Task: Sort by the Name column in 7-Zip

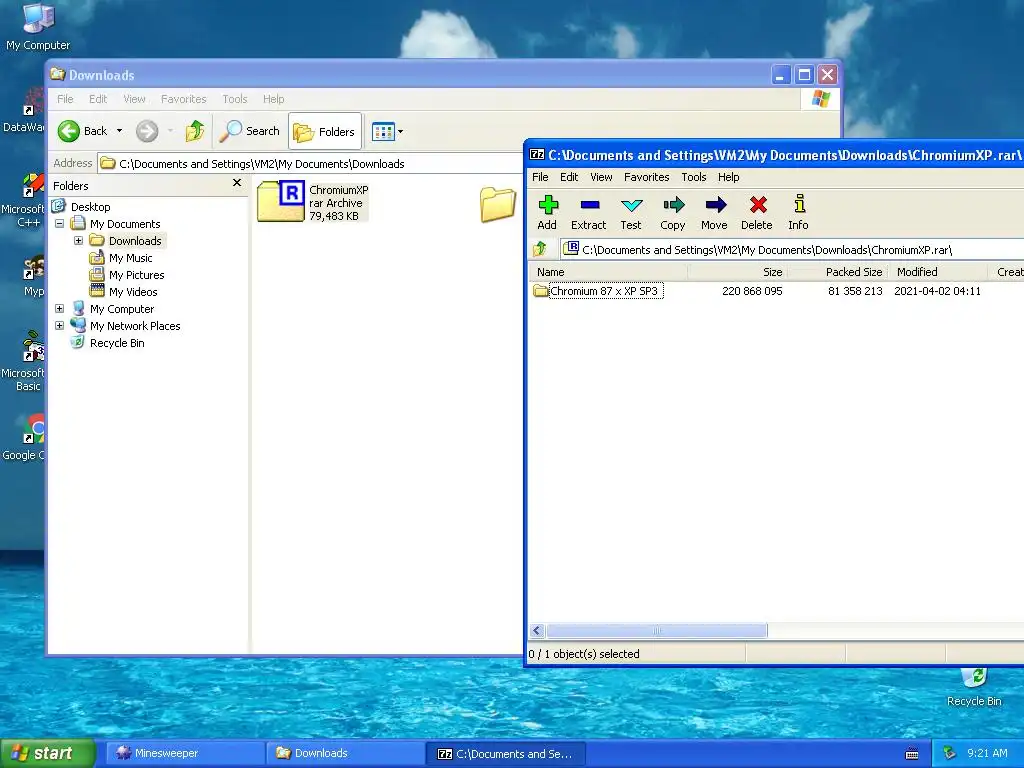Action: tap(607, 272)
